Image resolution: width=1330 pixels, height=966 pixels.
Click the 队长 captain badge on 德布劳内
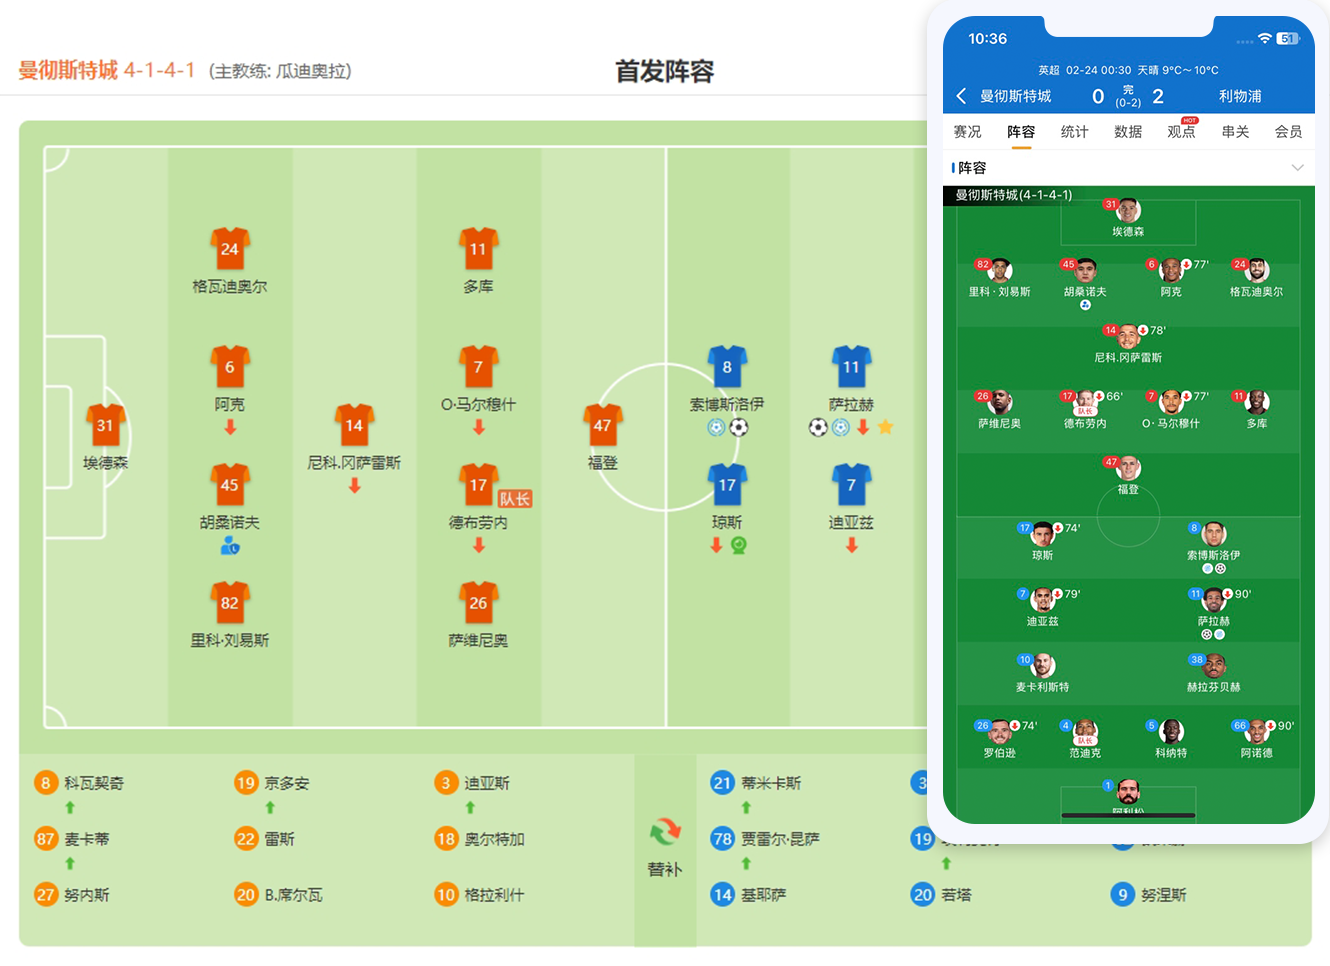pyautogui.click(x=515, y=499)
